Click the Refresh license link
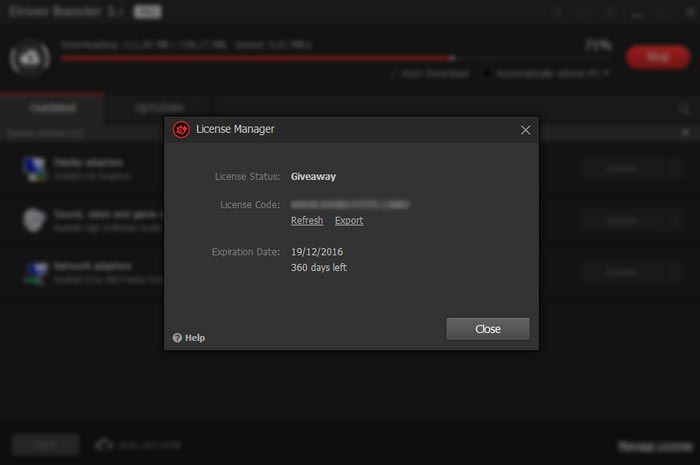The height and width of the screenshot is (465, 700). (x=306, y=220)
